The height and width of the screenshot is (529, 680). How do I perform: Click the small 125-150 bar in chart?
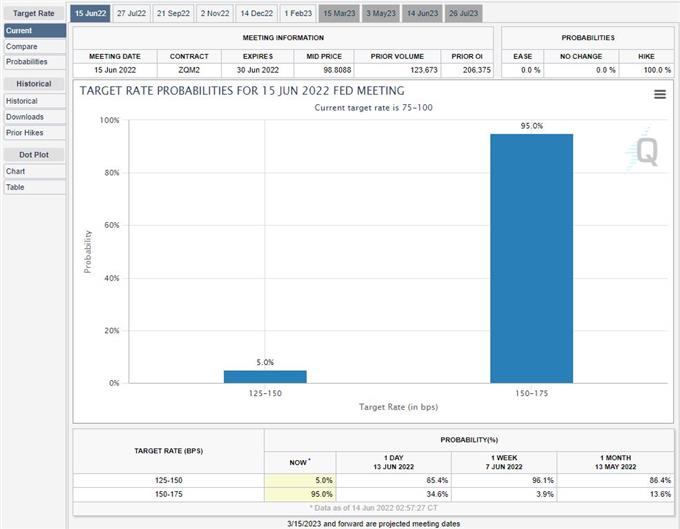pyautogui.click(x=265, y=376)
